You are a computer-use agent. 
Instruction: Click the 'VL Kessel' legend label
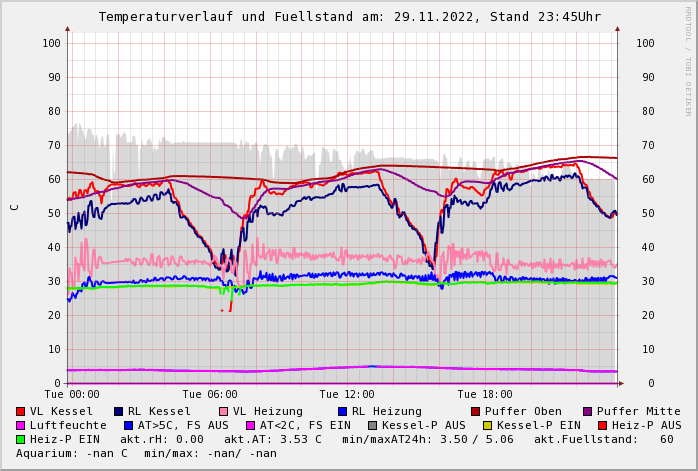click(x=61, y=411)
